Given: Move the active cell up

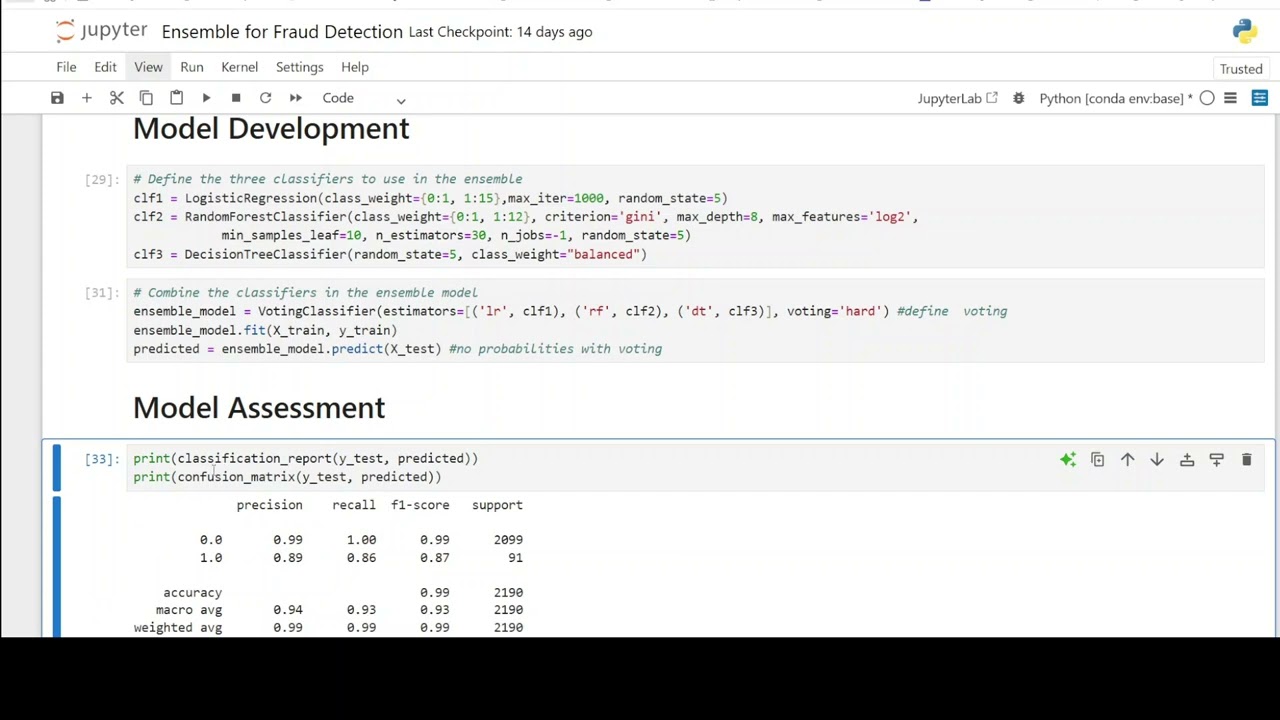Looking at the screenshot, I should (x=1127, y=460).
